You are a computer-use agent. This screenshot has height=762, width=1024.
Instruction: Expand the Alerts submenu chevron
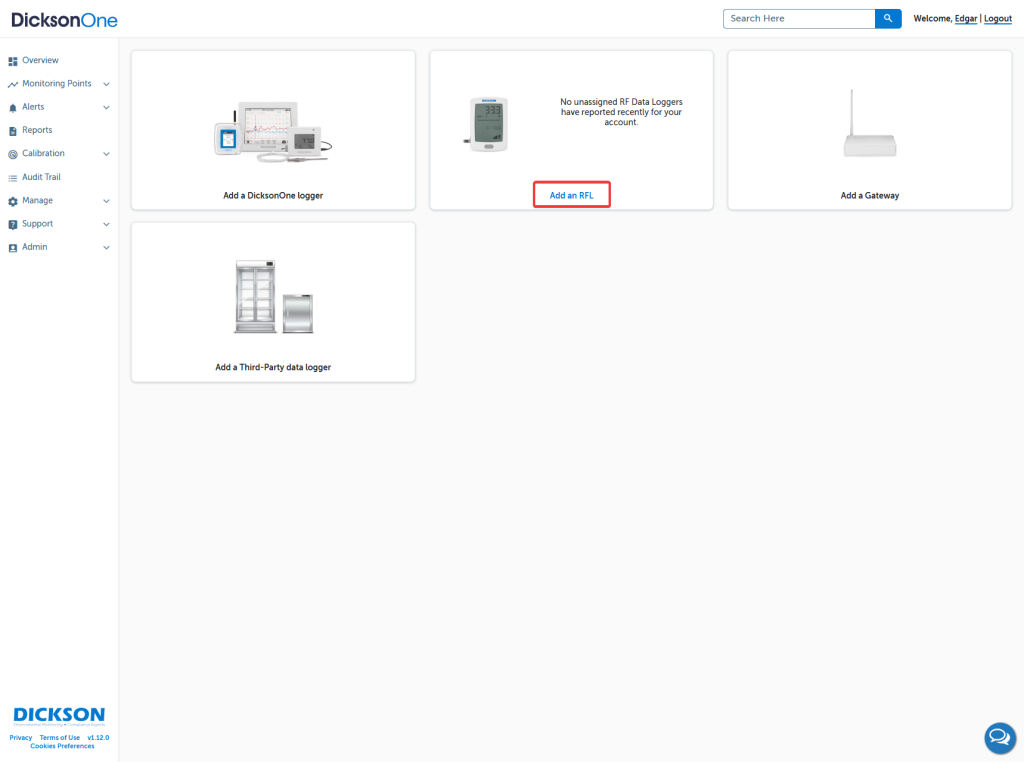106,107
